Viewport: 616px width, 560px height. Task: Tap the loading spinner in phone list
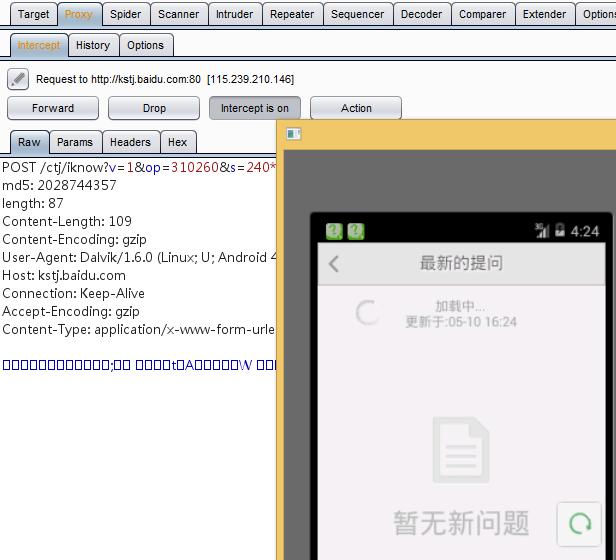tap(368, 313)
